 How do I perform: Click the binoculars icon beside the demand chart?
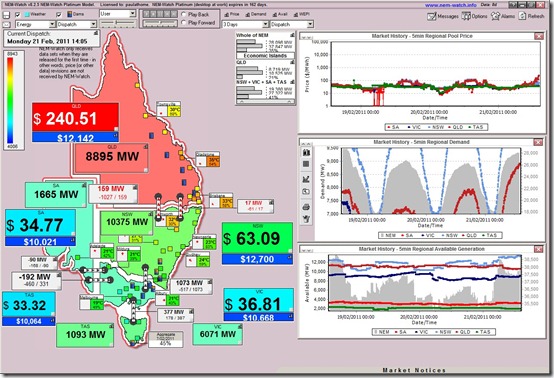[306, 152]
